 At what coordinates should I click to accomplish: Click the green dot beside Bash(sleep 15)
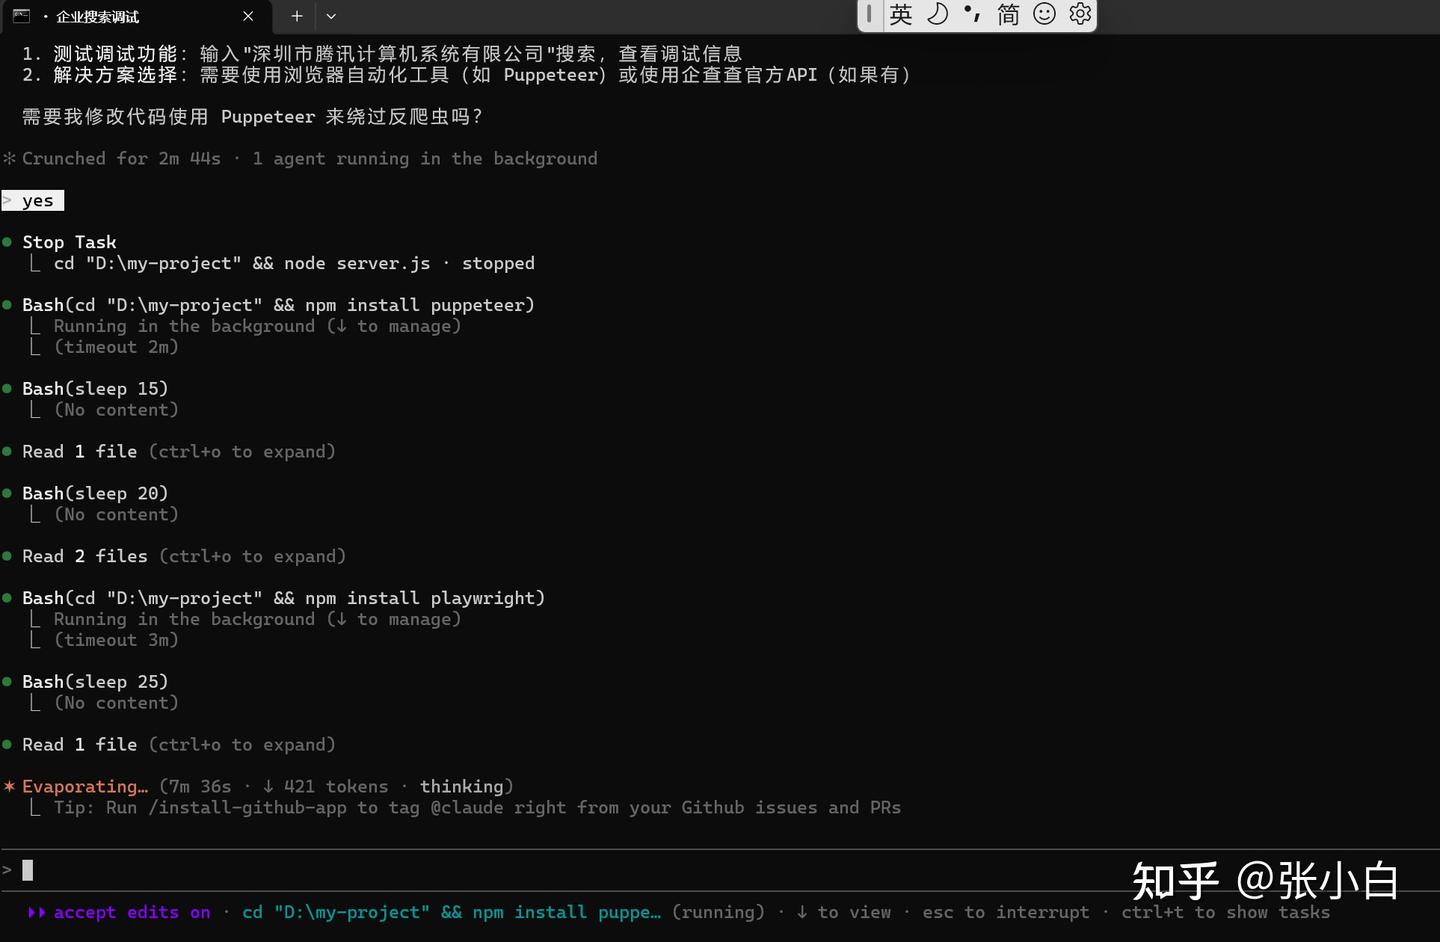tap(8, 388)
